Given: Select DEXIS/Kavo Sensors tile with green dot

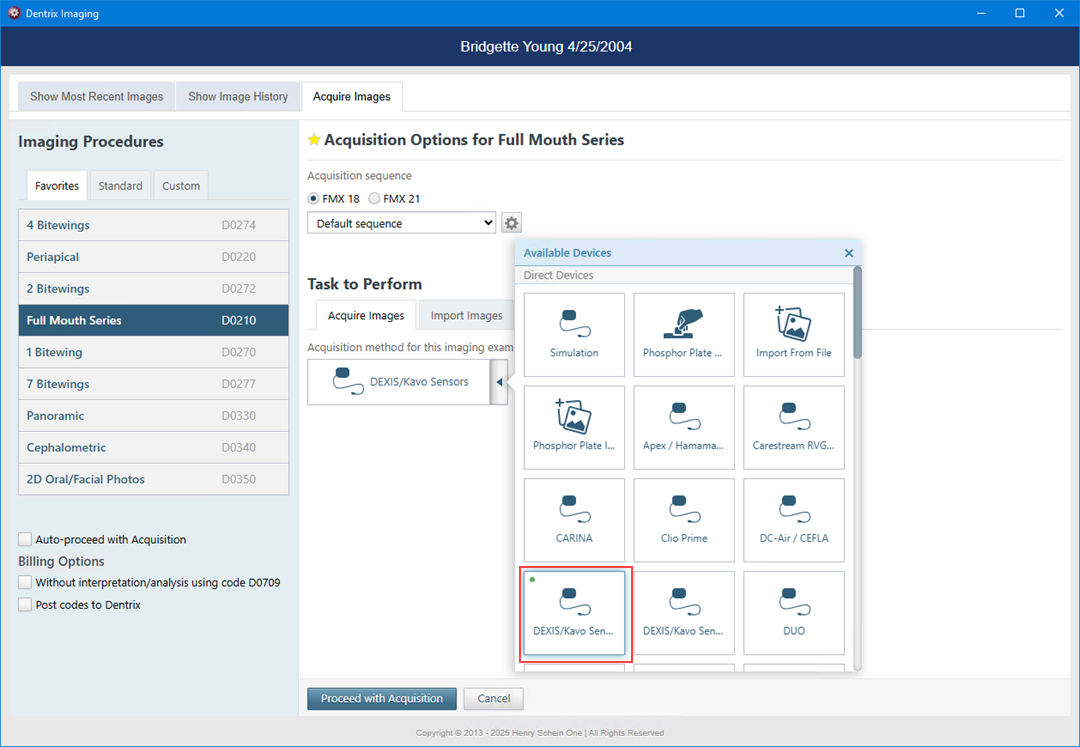Looking at the screenshot, I should [574, 613].
